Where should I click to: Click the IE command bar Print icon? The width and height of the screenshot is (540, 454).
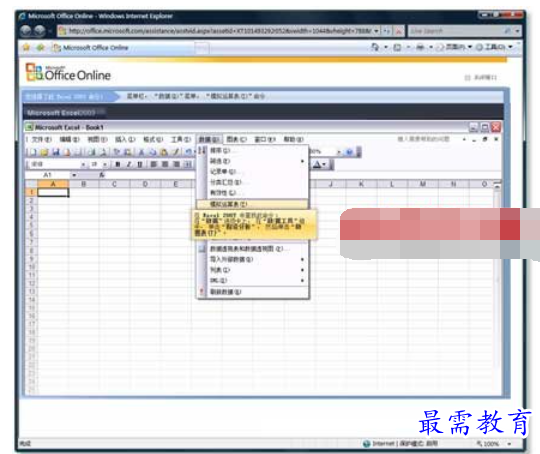pos(420,47)
